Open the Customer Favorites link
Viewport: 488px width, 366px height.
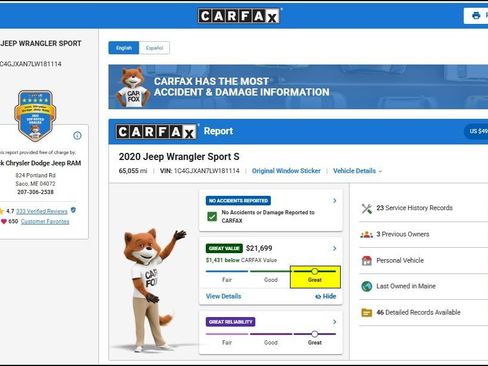(45, 222)
